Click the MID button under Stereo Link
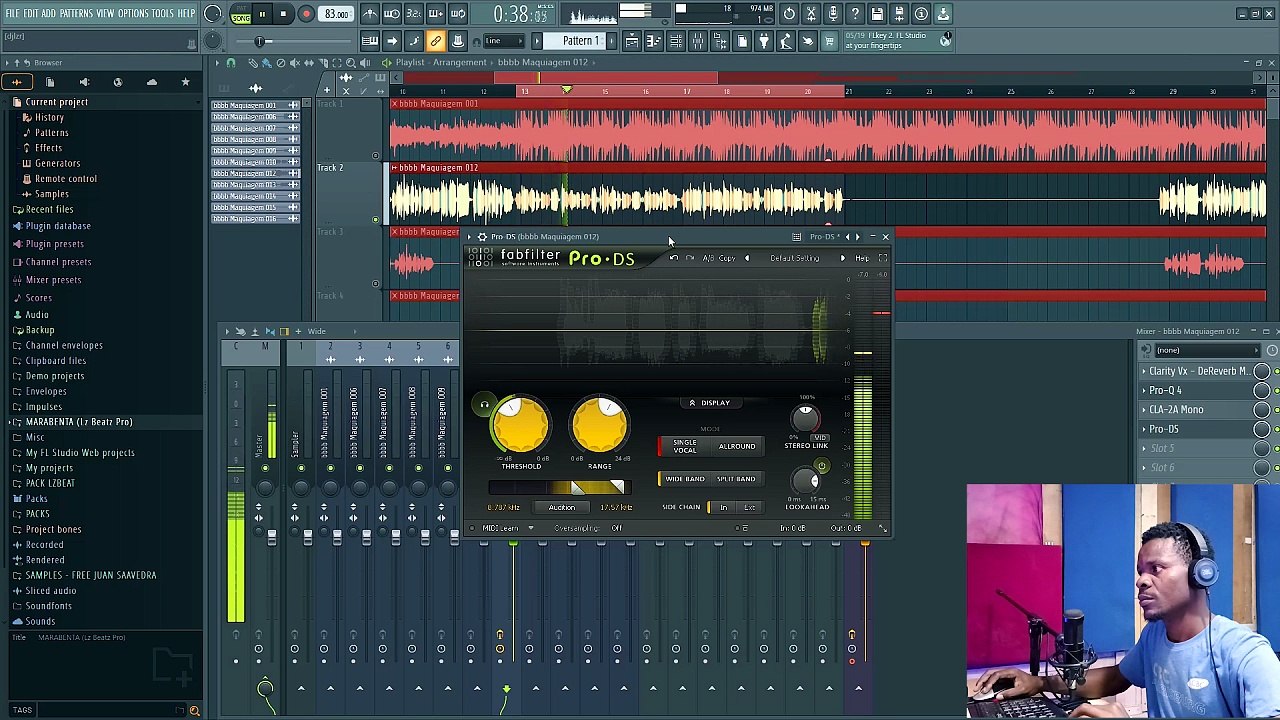This screenshot has width=1280, height=720. pos(820,438)
